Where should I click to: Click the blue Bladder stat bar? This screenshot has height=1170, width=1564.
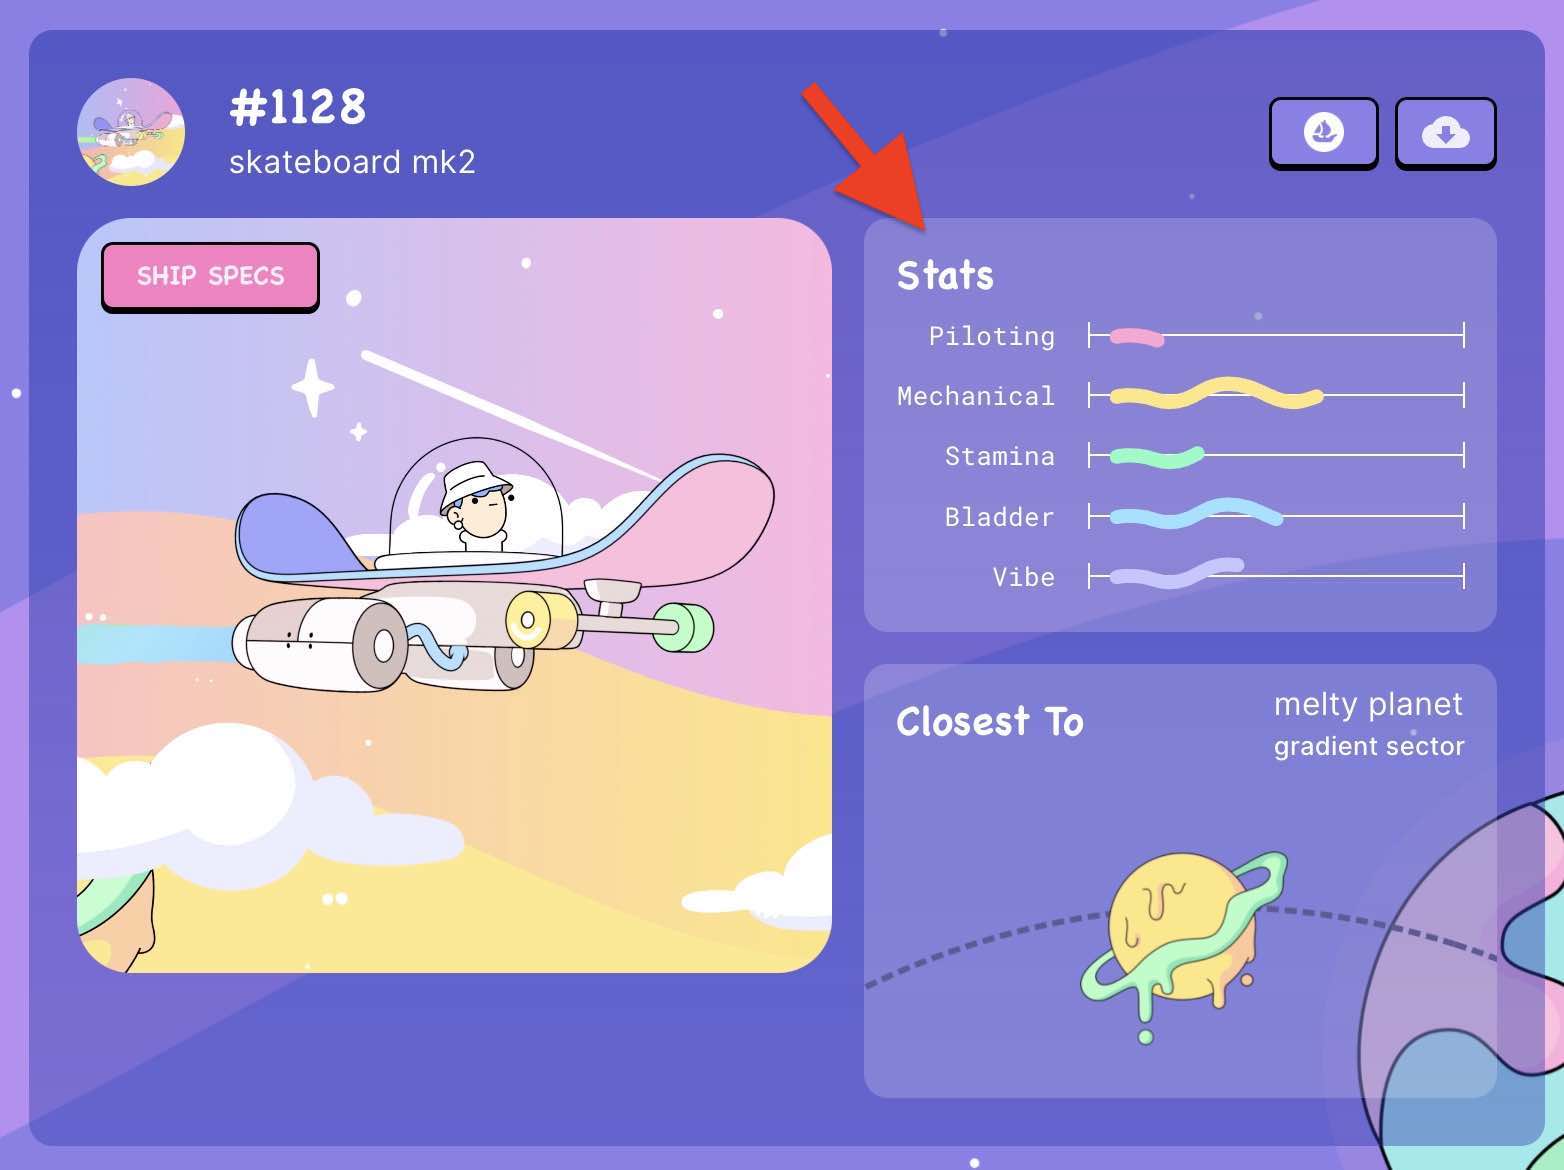click(x=1196, y=513)
